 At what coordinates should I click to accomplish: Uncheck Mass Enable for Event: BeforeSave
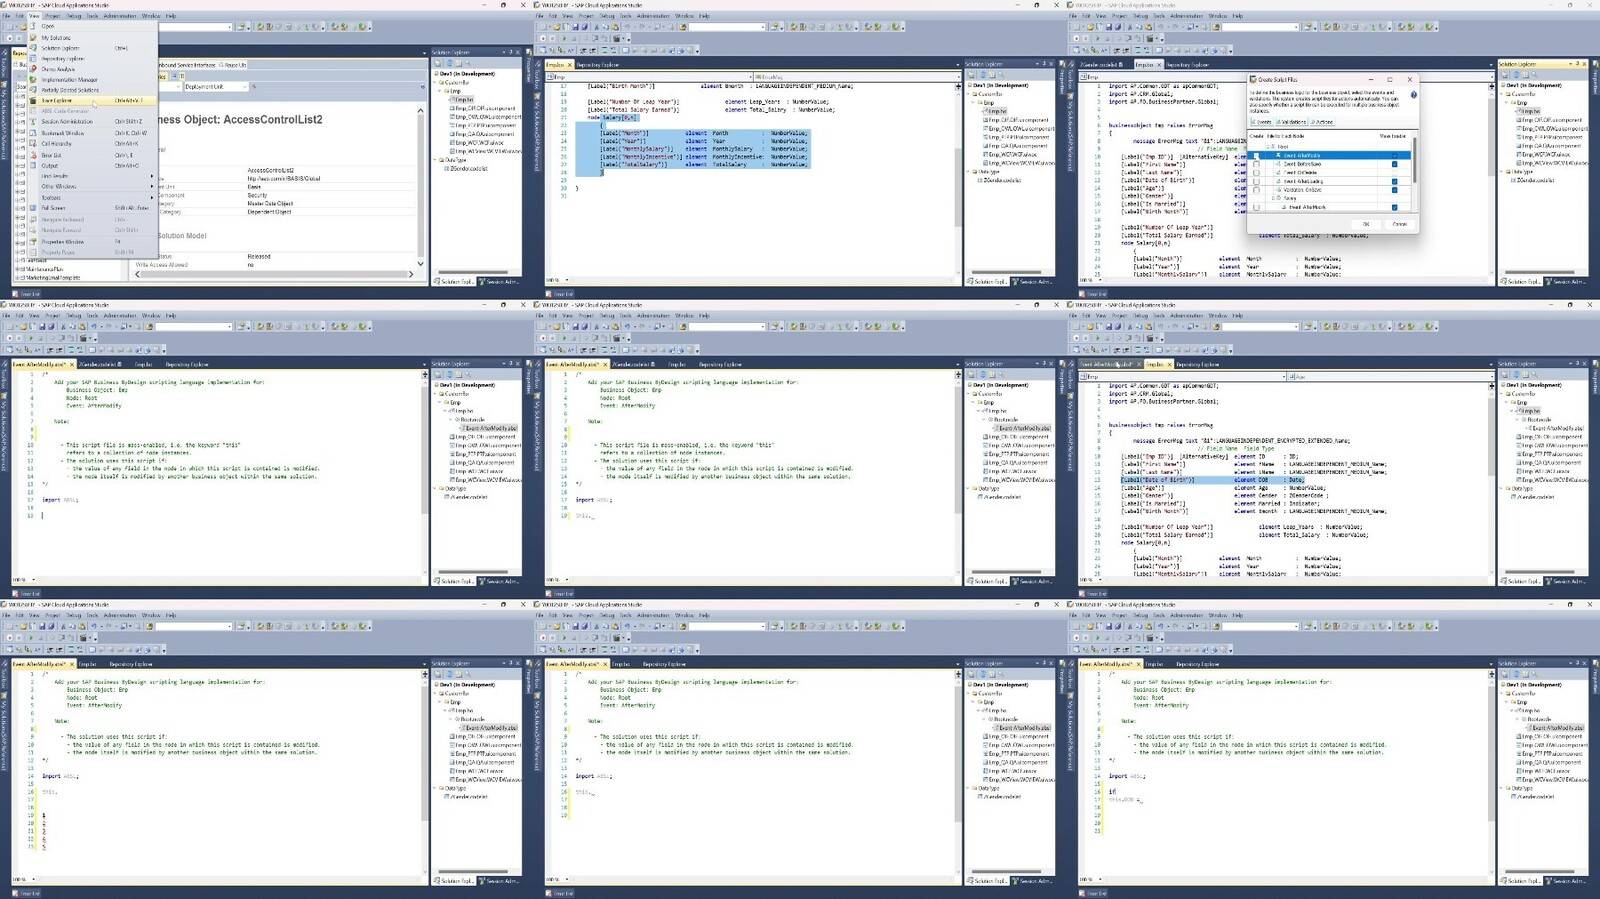pos(1394,164)
